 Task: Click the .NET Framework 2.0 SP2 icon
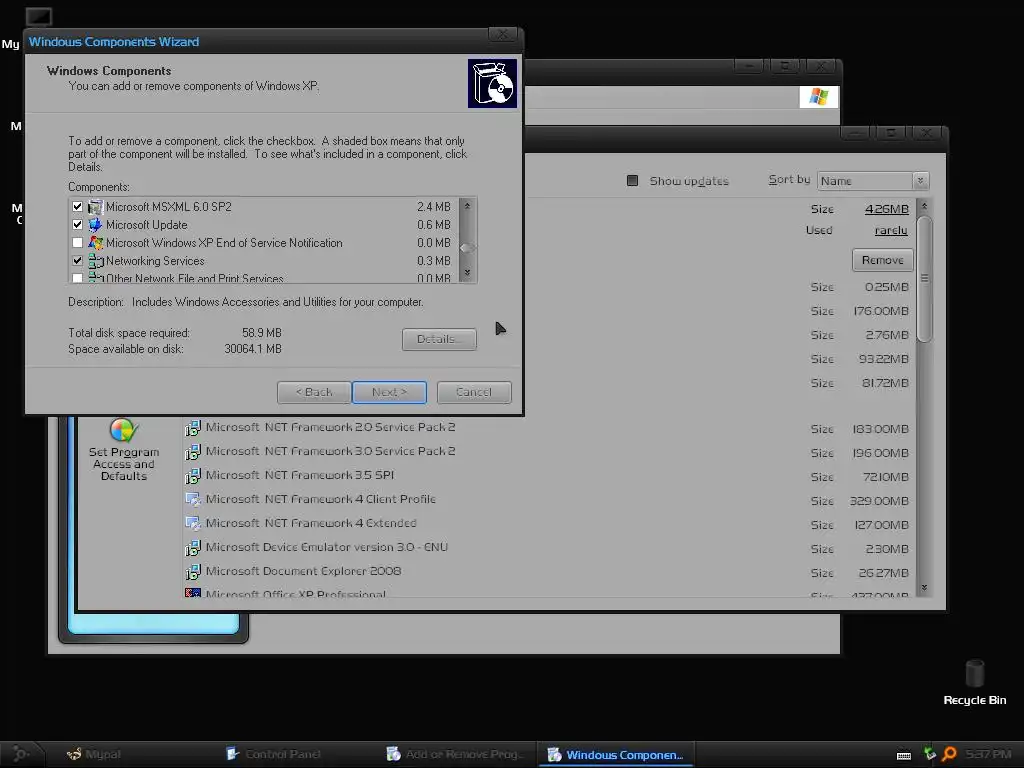[x=193, y=428]
